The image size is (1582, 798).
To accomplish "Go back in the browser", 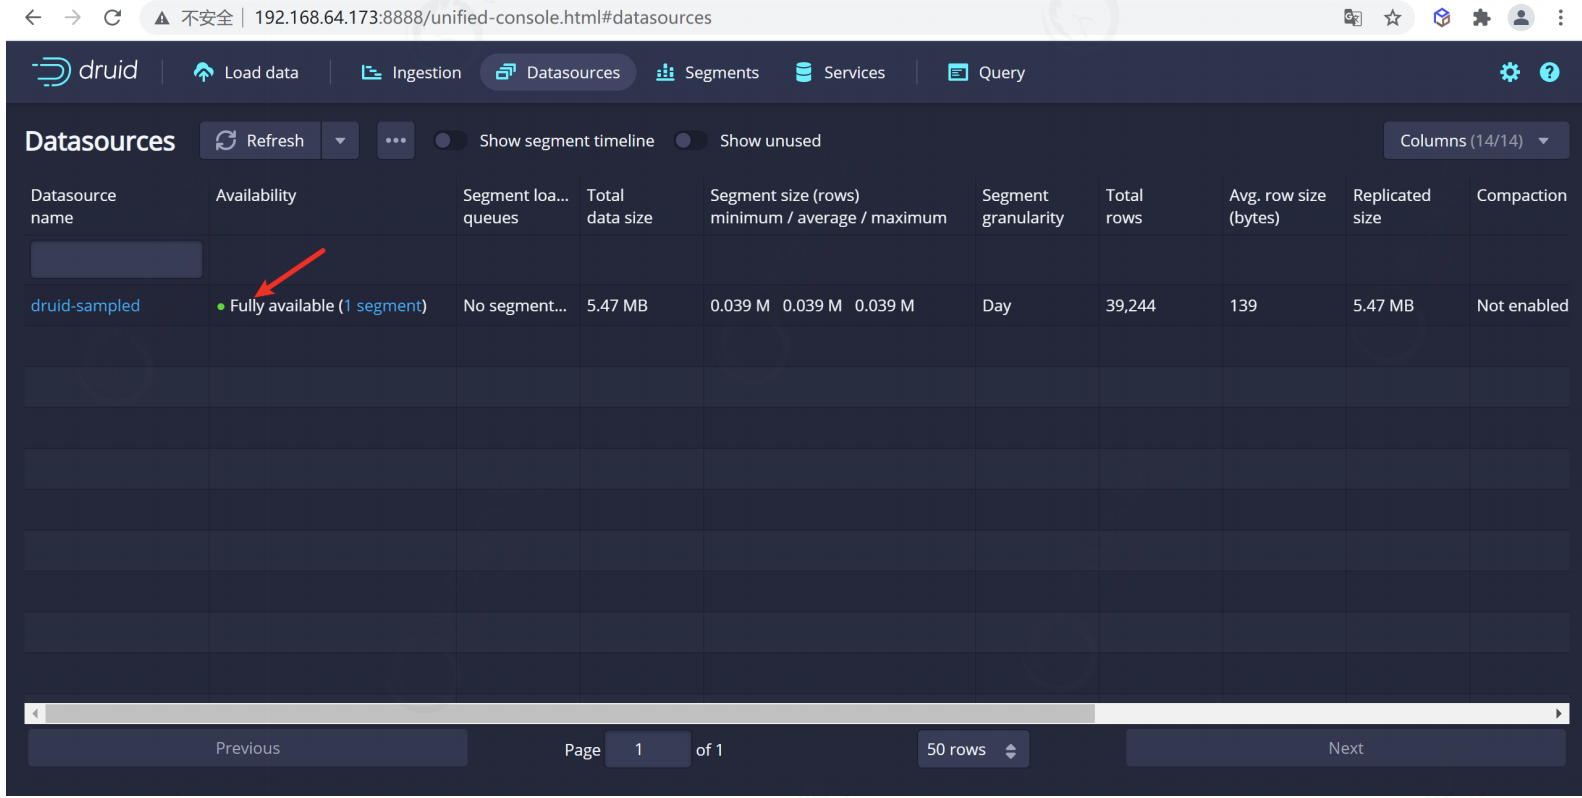I will 33,17.
